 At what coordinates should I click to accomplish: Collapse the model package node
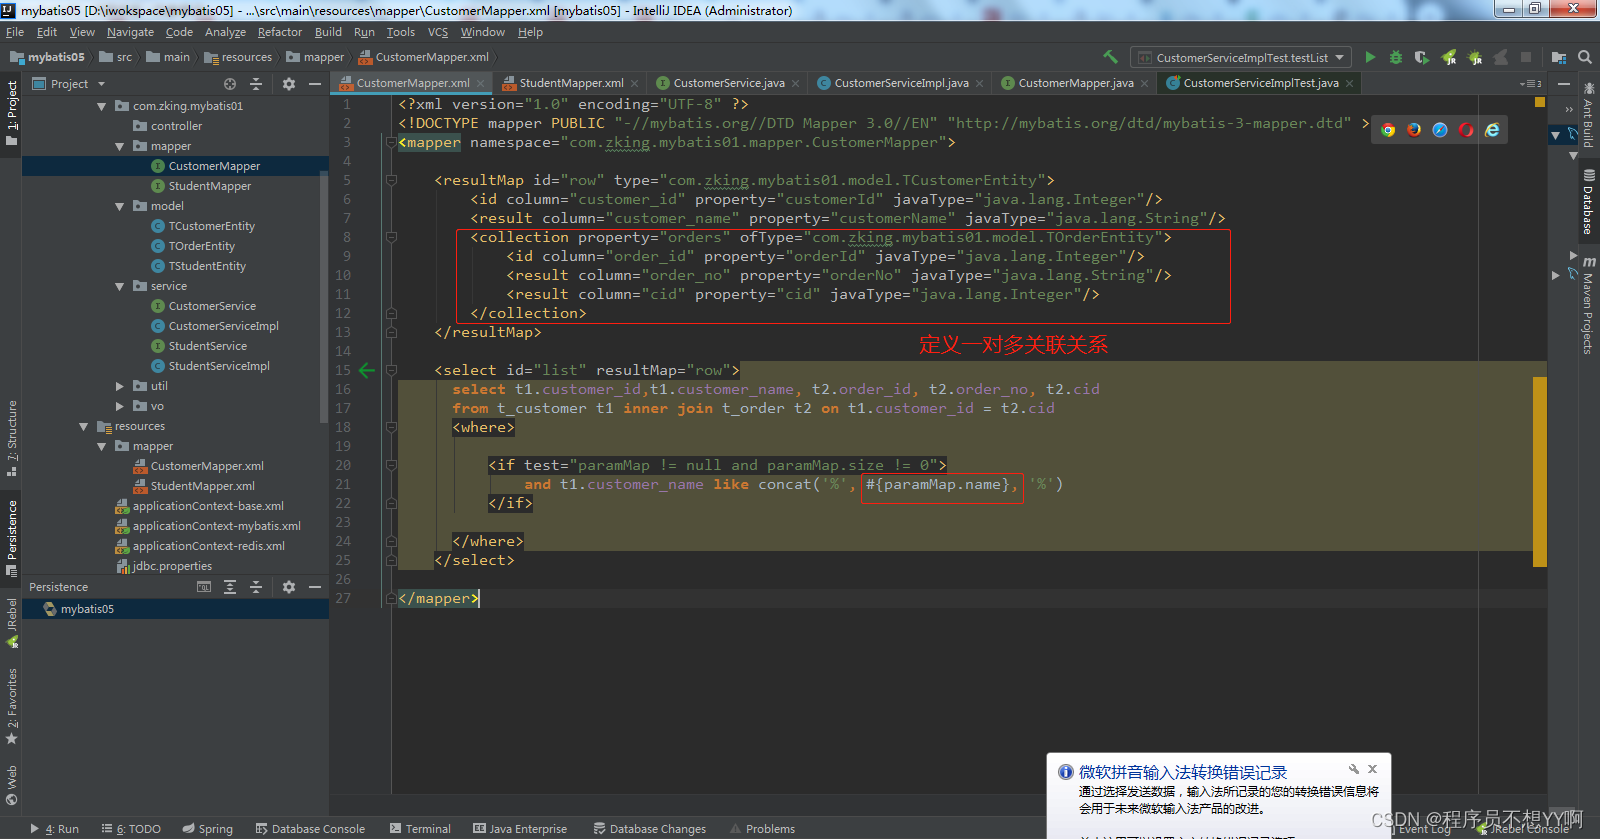119,206
